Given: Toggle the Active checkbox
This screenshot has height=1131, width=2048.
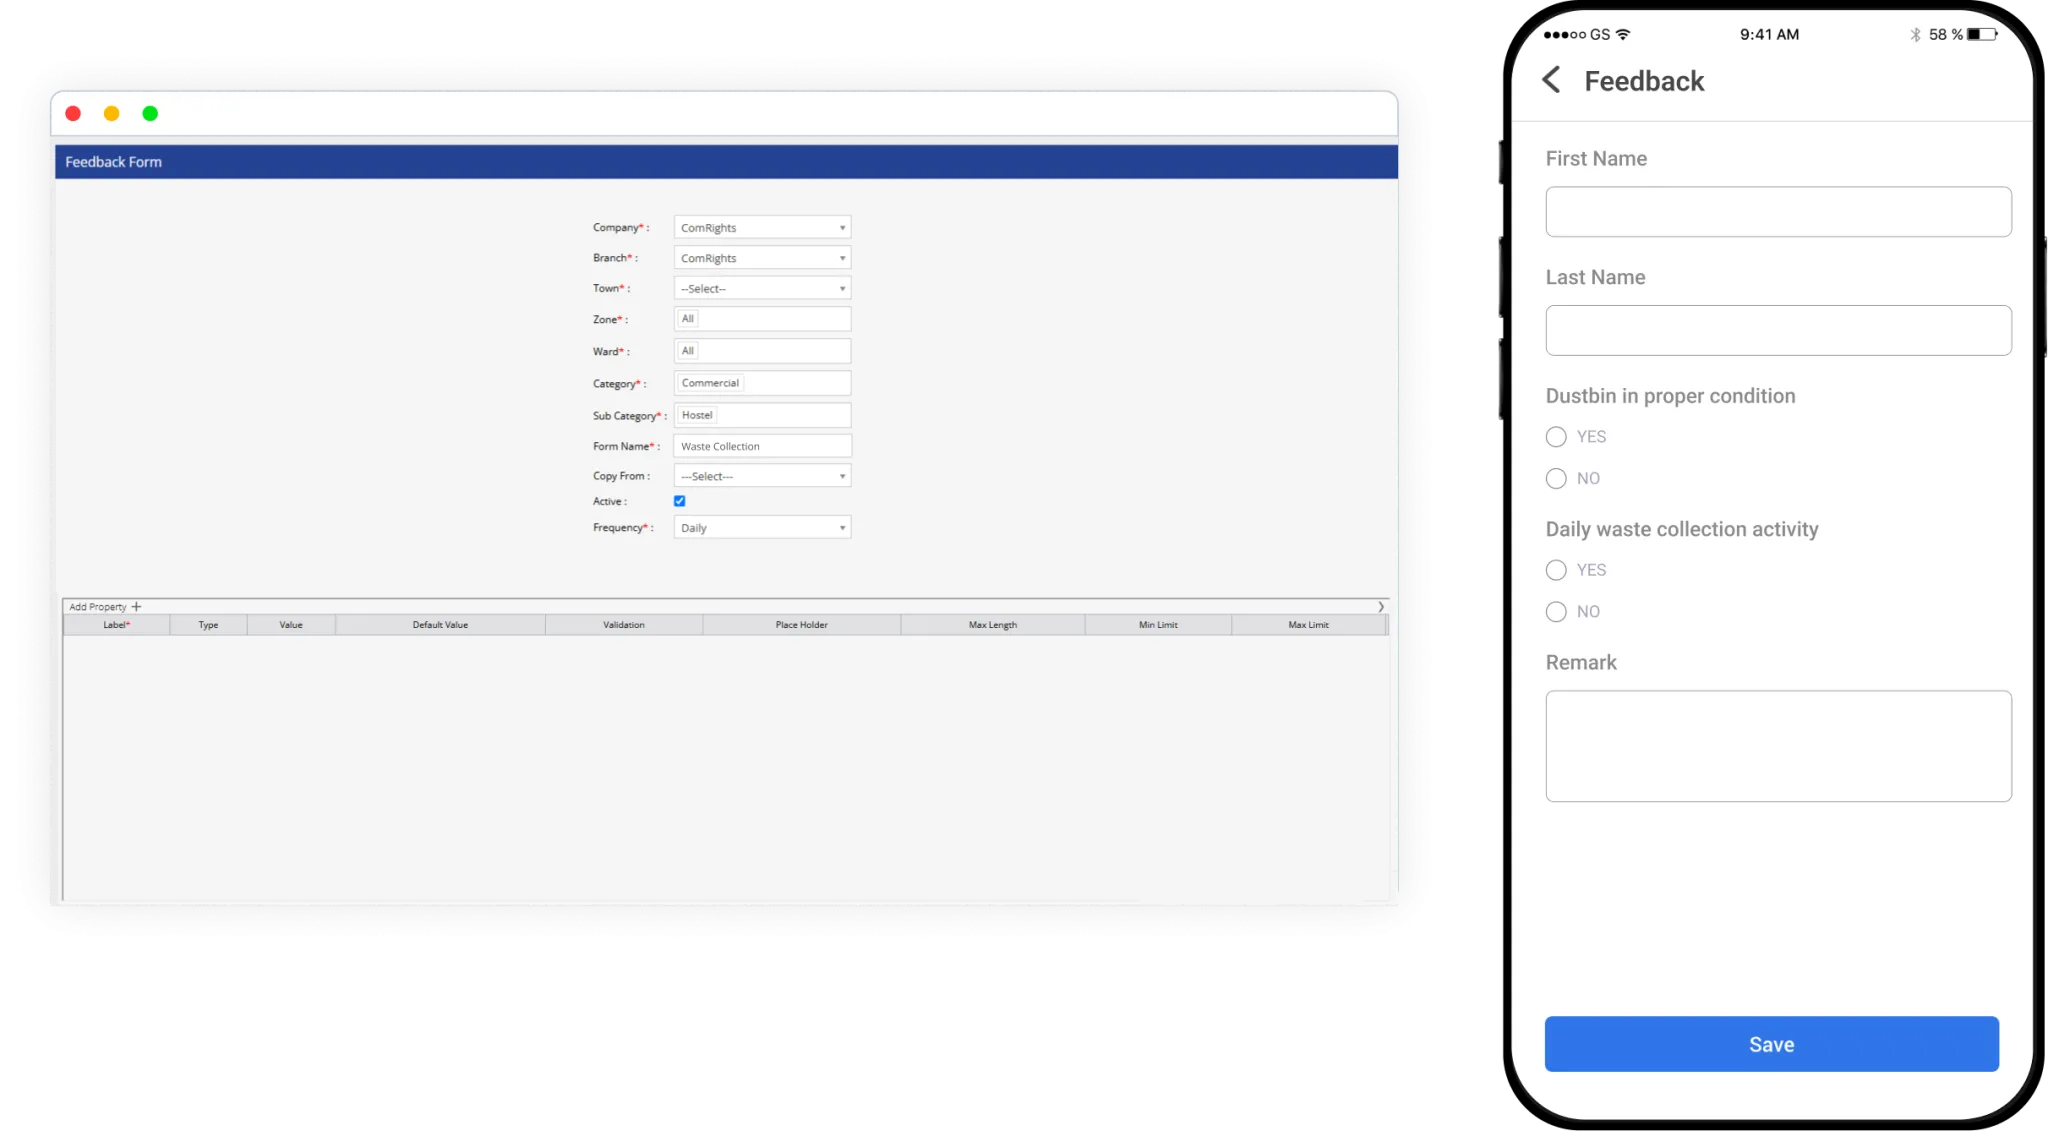Looking at the screenshot, I should pos(679,501).
